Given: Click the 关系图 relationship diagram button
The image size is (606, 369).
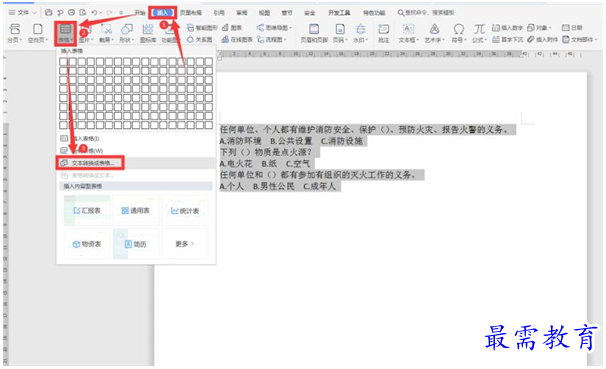Looking at the screenshot, I should click(199, 39).
